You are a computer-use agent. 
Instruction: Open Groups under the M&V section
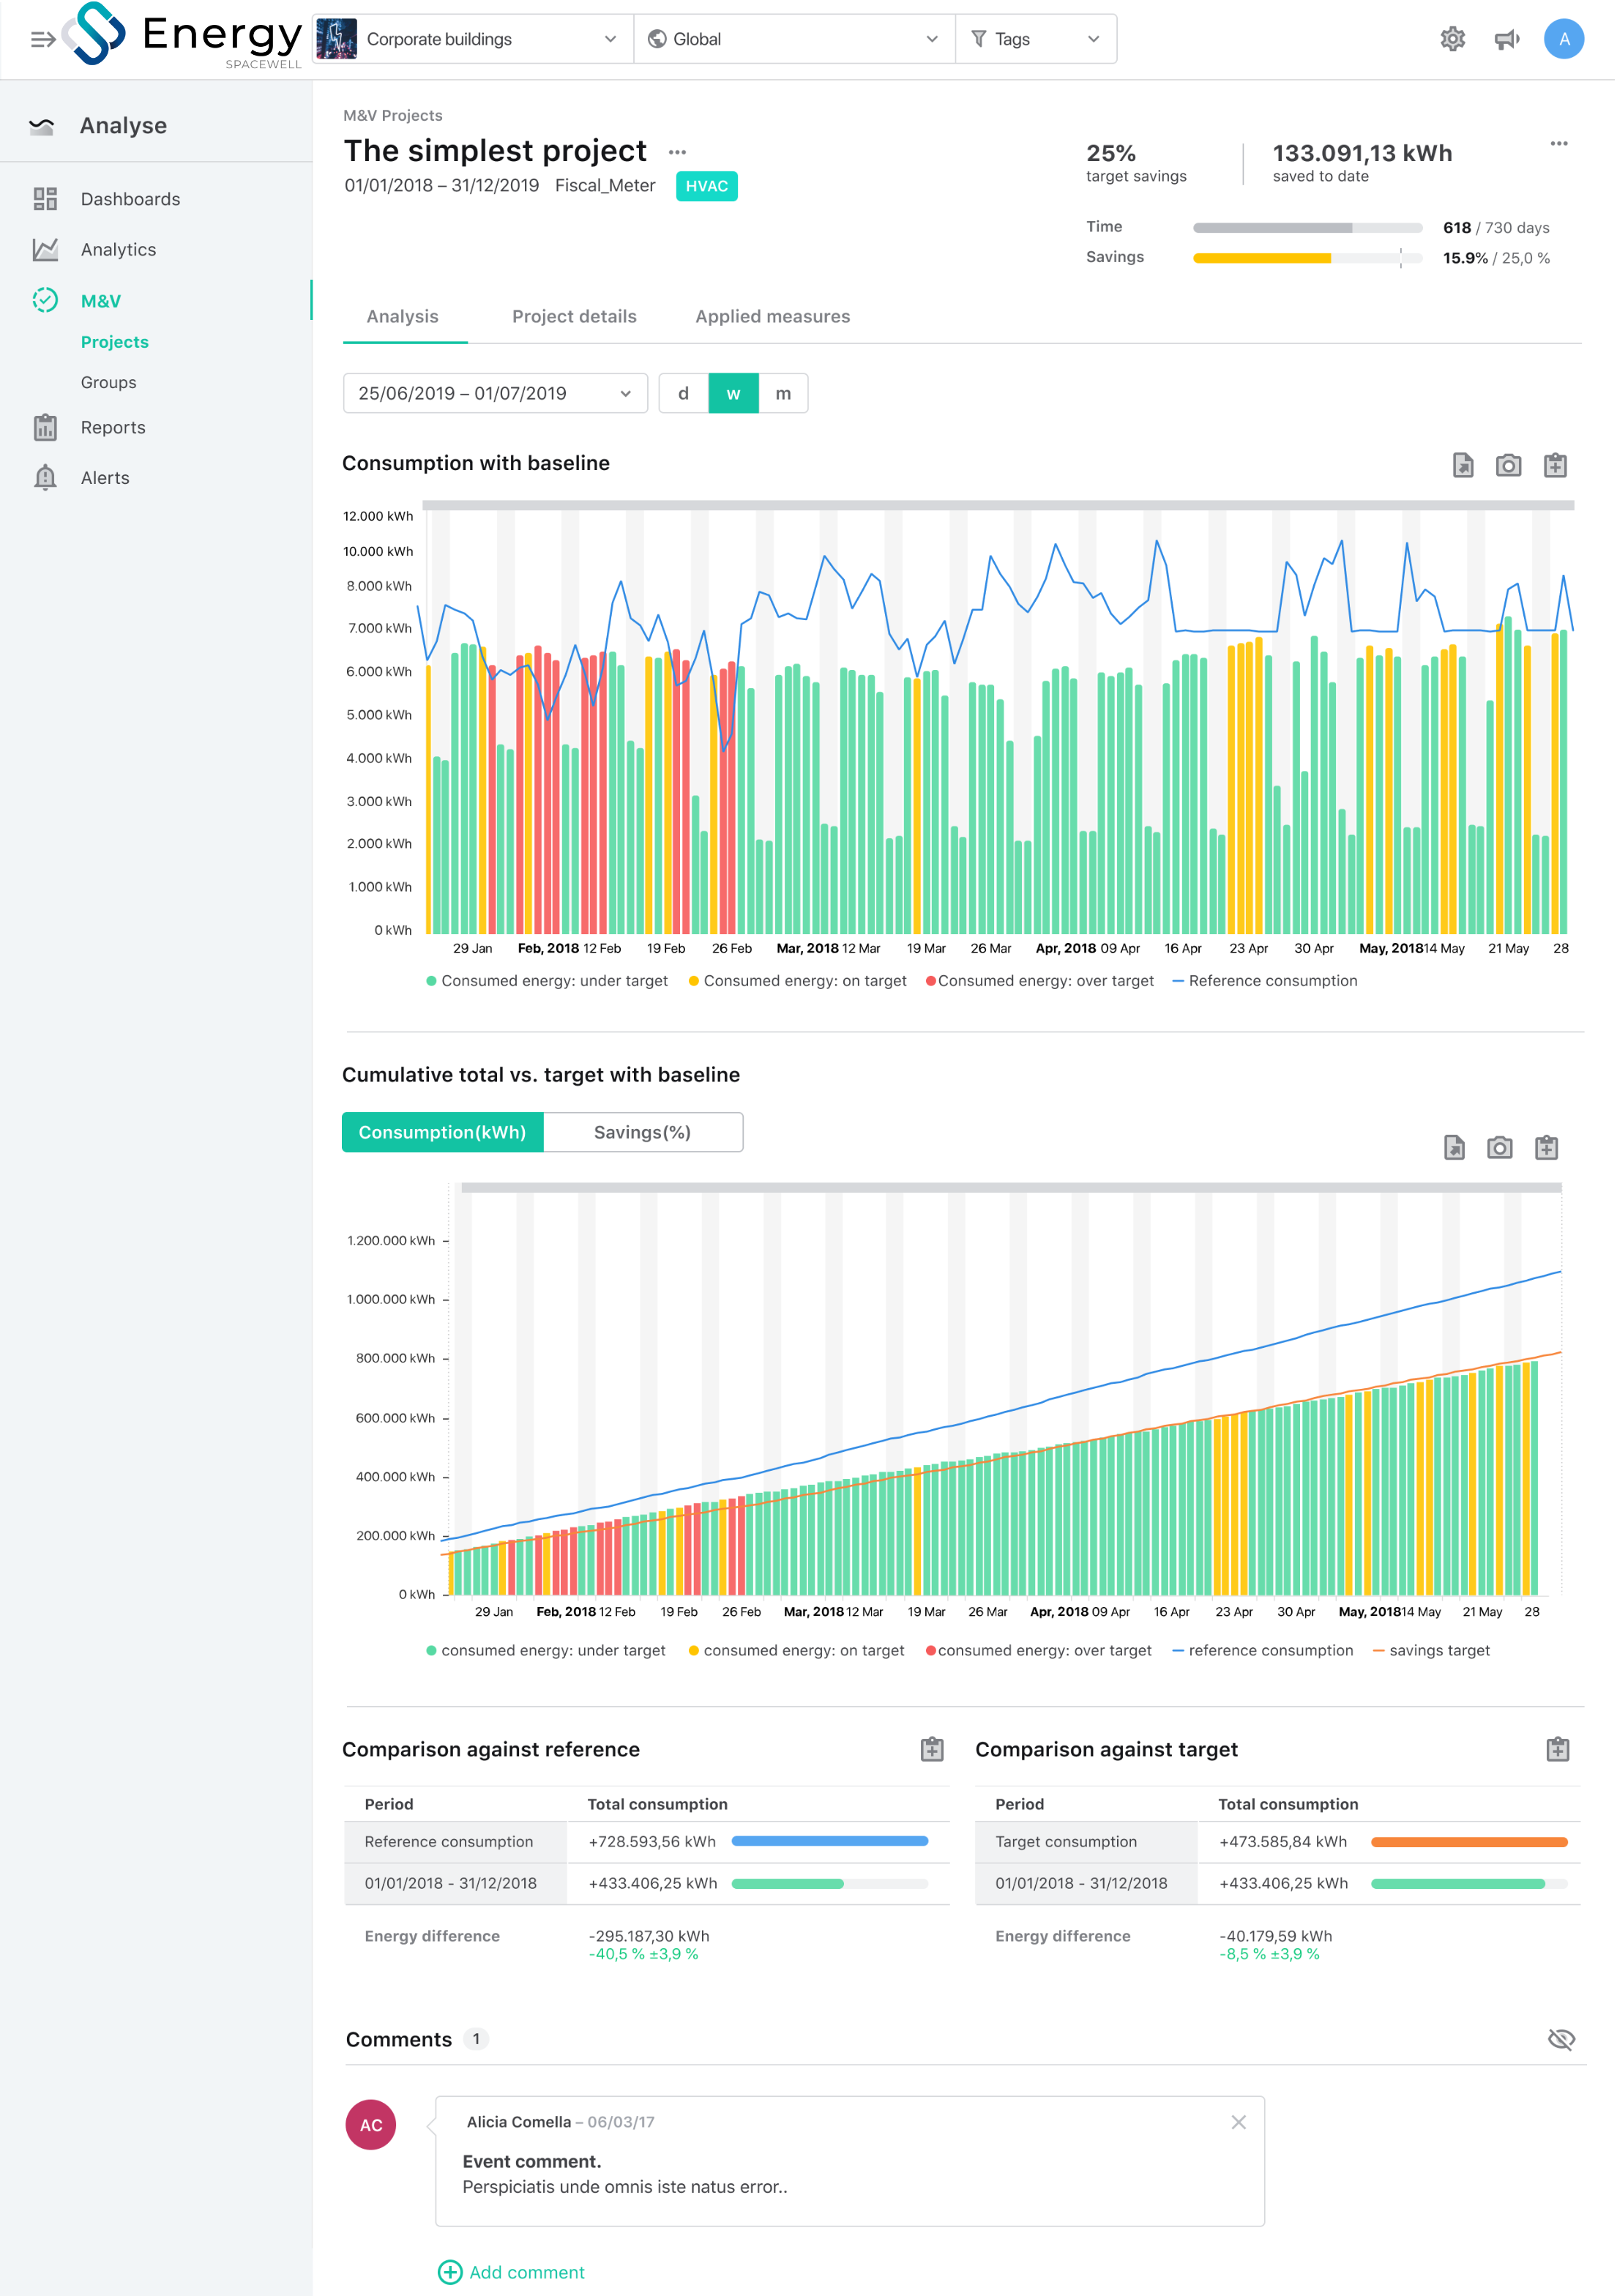[x=108, y=382]
